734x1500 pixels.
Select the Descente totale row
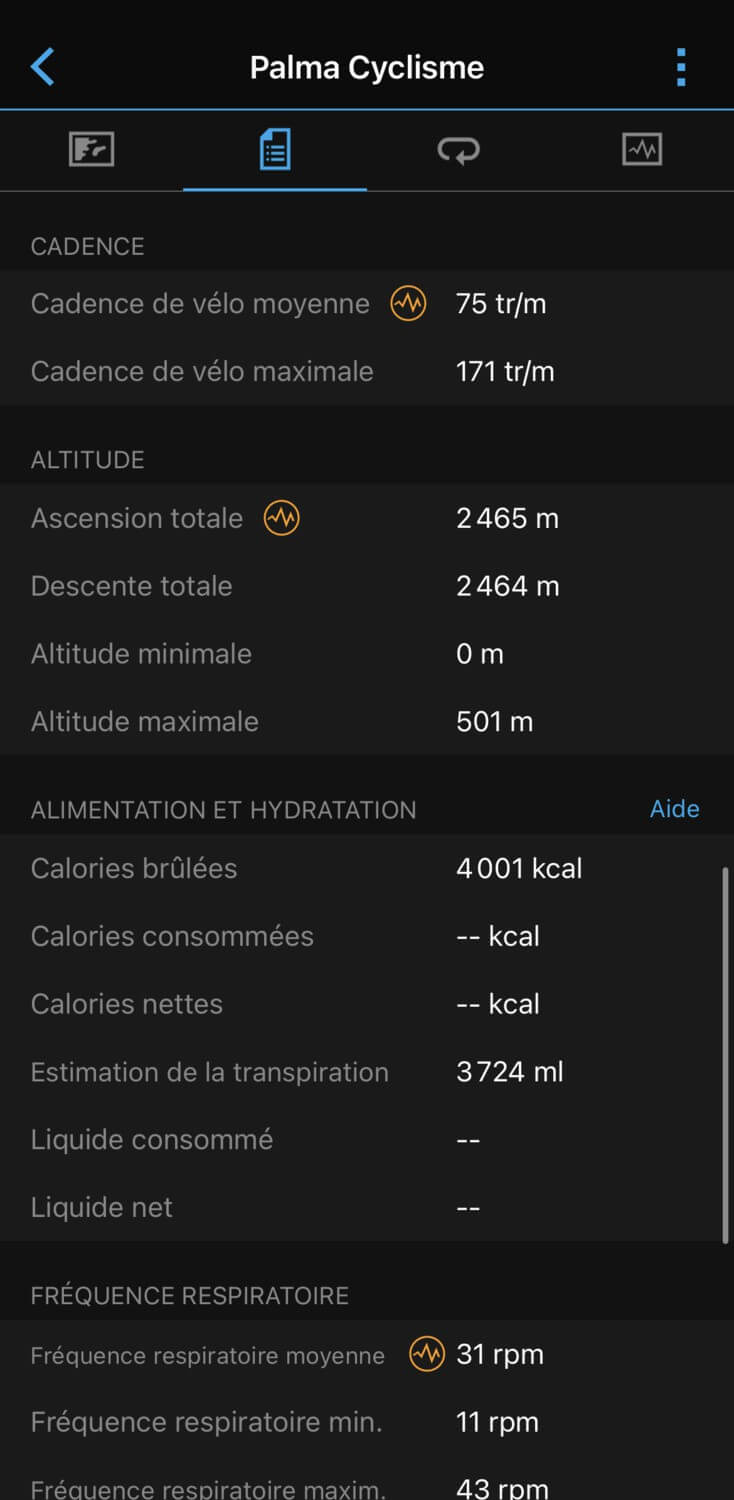click(360, 586)
